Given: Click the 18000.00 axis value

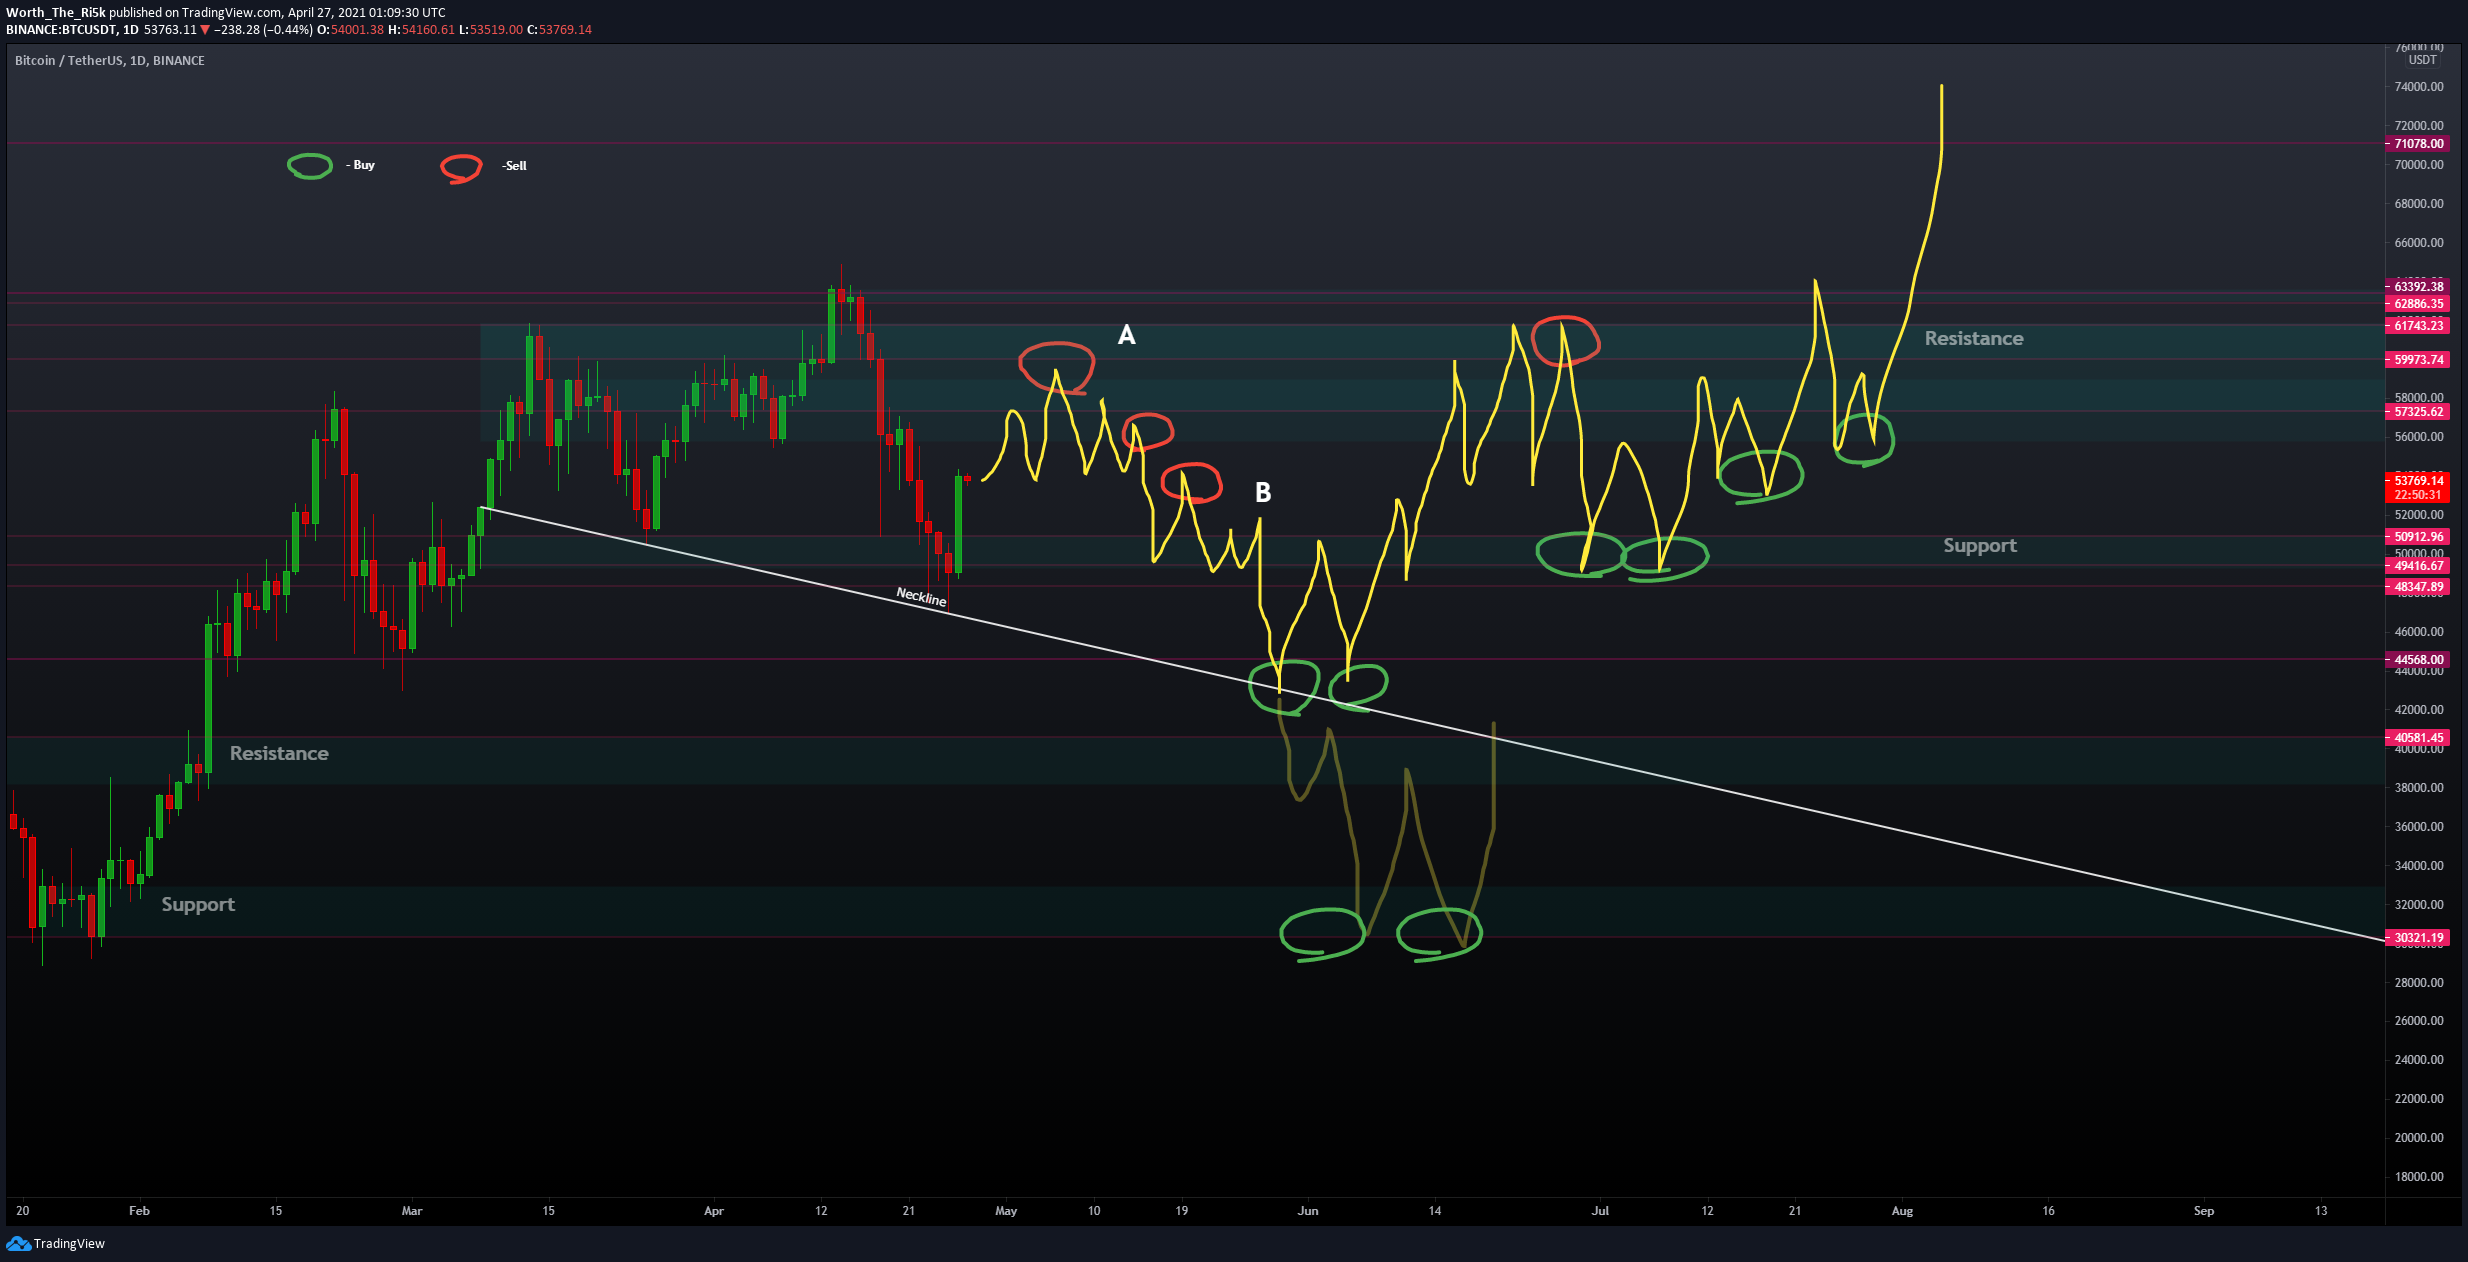Looking at the screenshot, I should click(x=2419, y=1177).
